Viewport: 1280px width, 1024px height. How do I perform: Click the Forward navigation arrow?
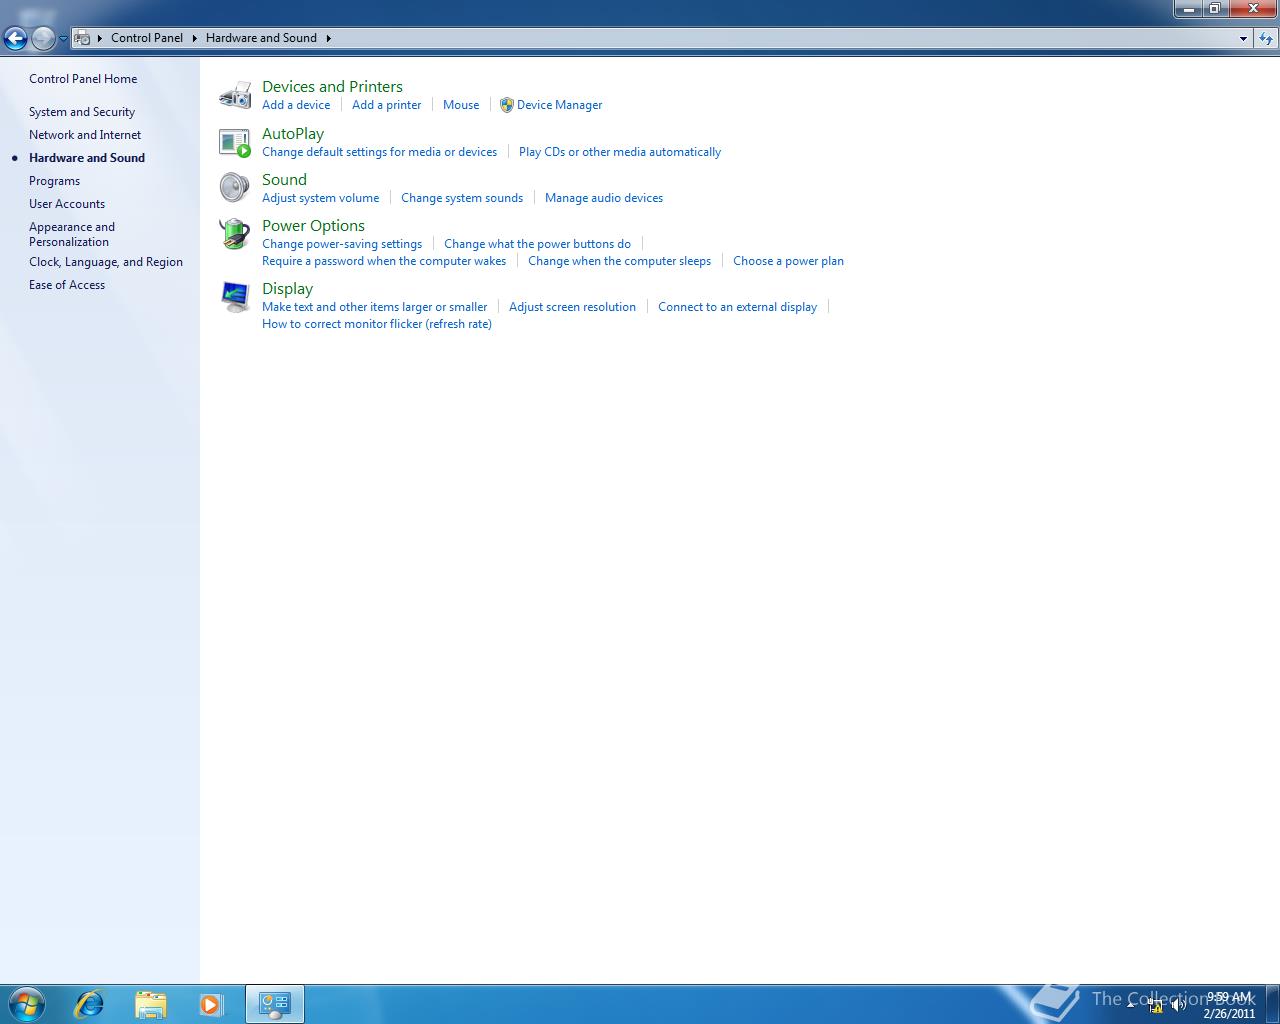point(43,39)
